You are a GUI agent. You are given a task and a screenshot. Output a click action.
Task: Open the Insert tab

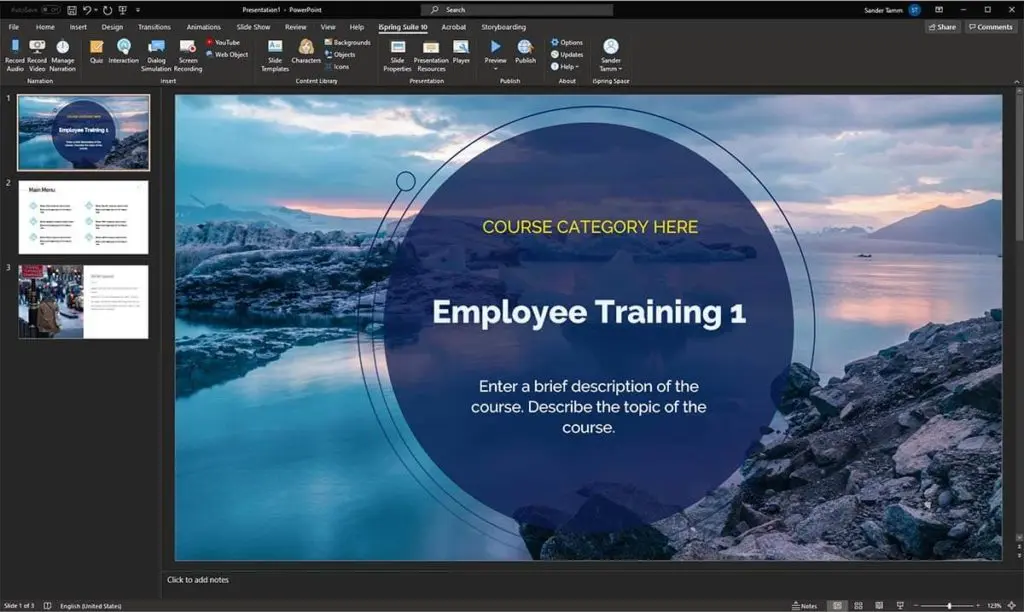78,27
